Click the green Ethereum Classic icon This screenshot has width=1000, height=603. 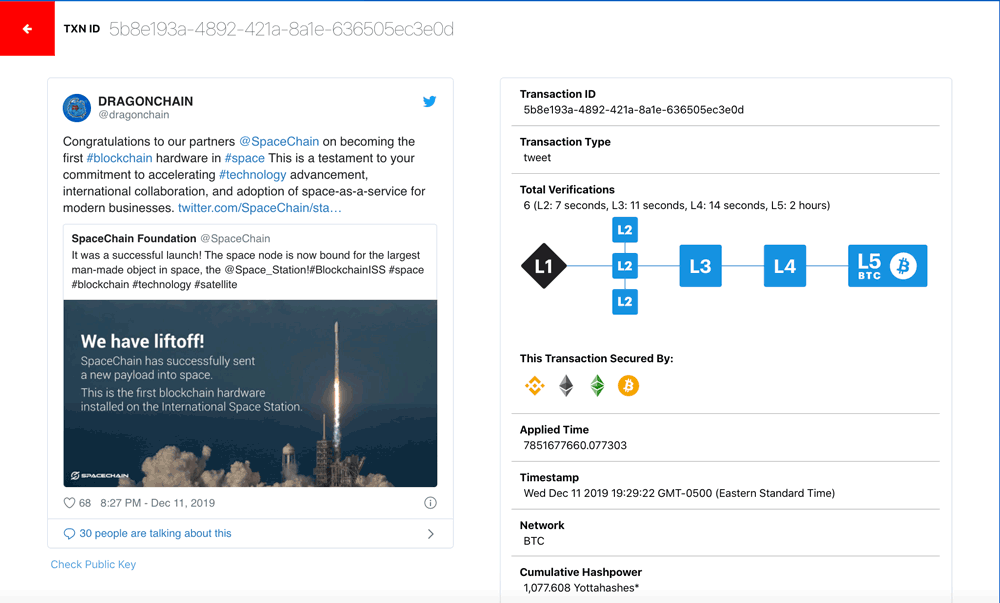(597, 386)
